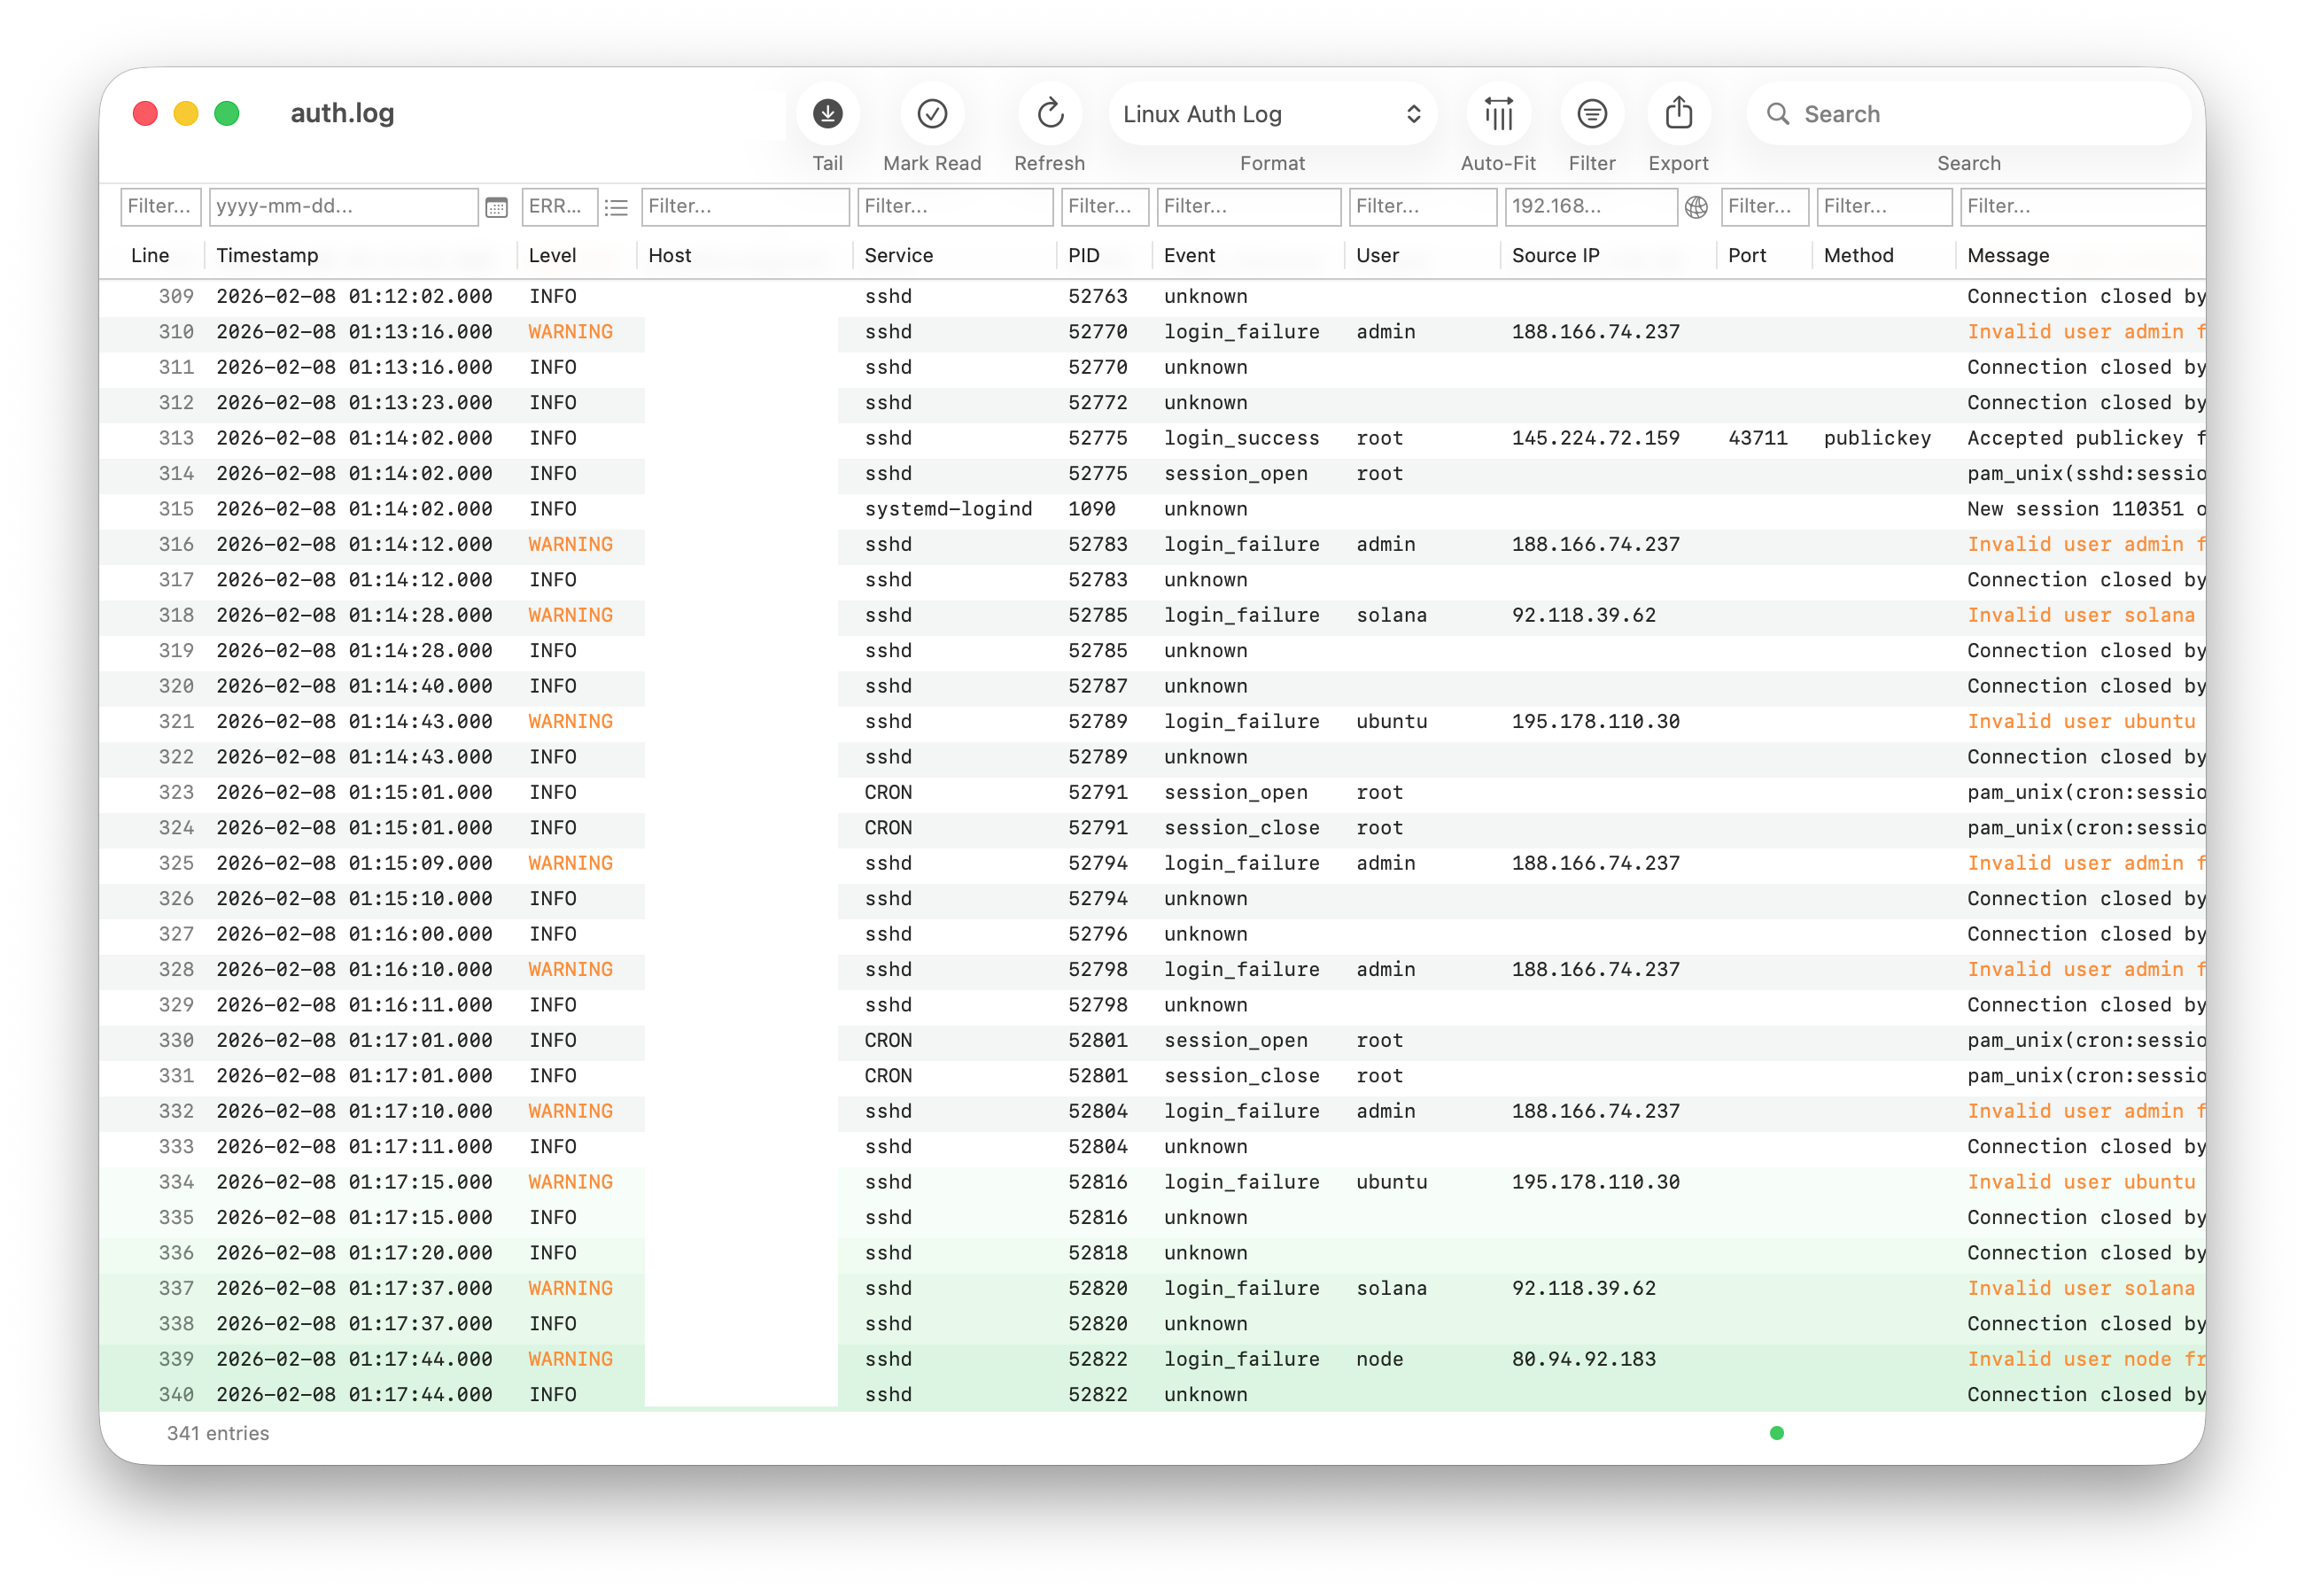Click the Auto-Fit columns icon
The width and height of the screenshot is (2305, 1596).
pos(1497,114)
